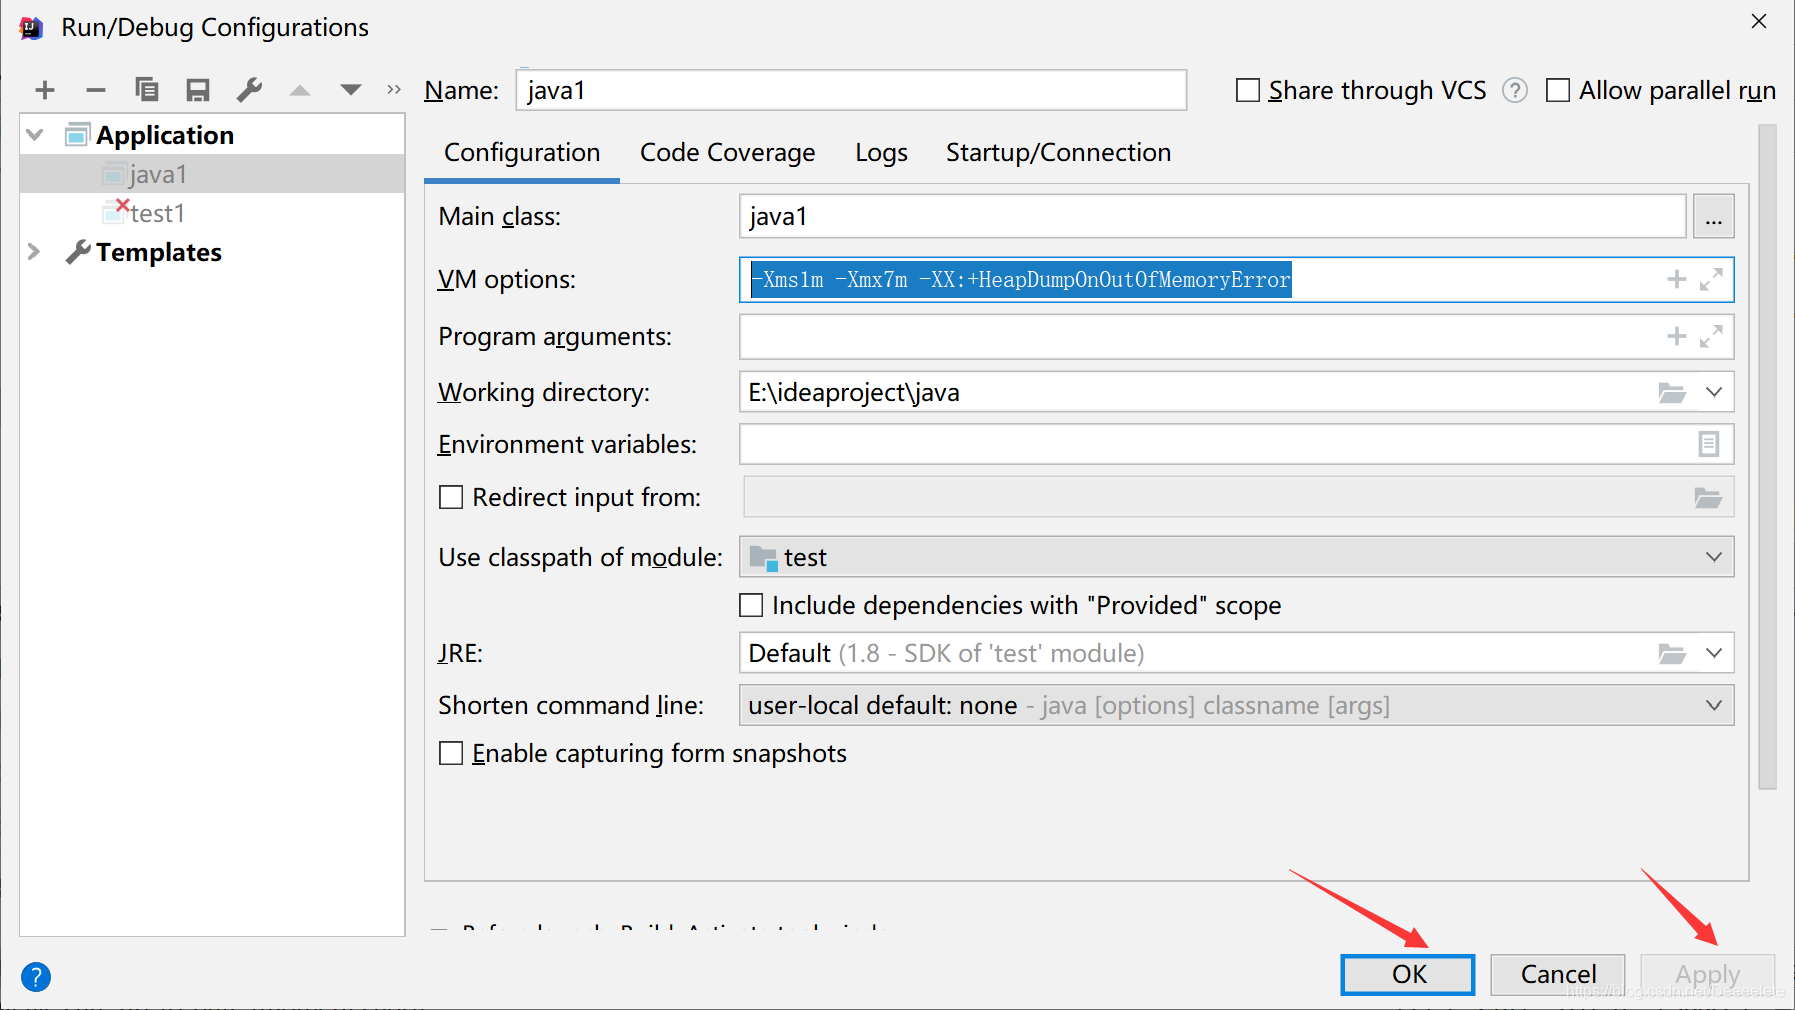Browse for main class with ellipsis button
Viewport: 1795px width, 1010px height.
click(x=1714, y=217)
